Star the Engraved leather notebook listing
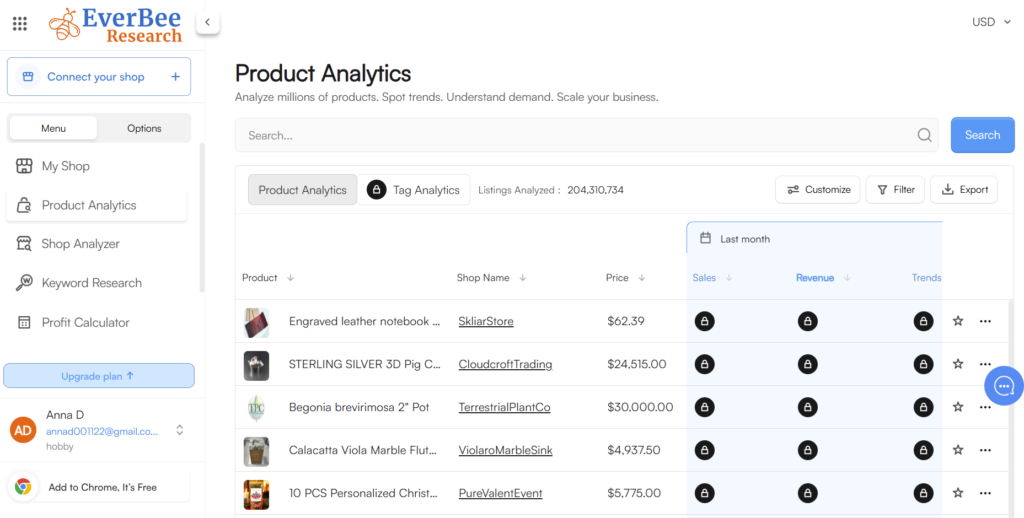Viewport: 1024px width, 518px height. [958, 321]
